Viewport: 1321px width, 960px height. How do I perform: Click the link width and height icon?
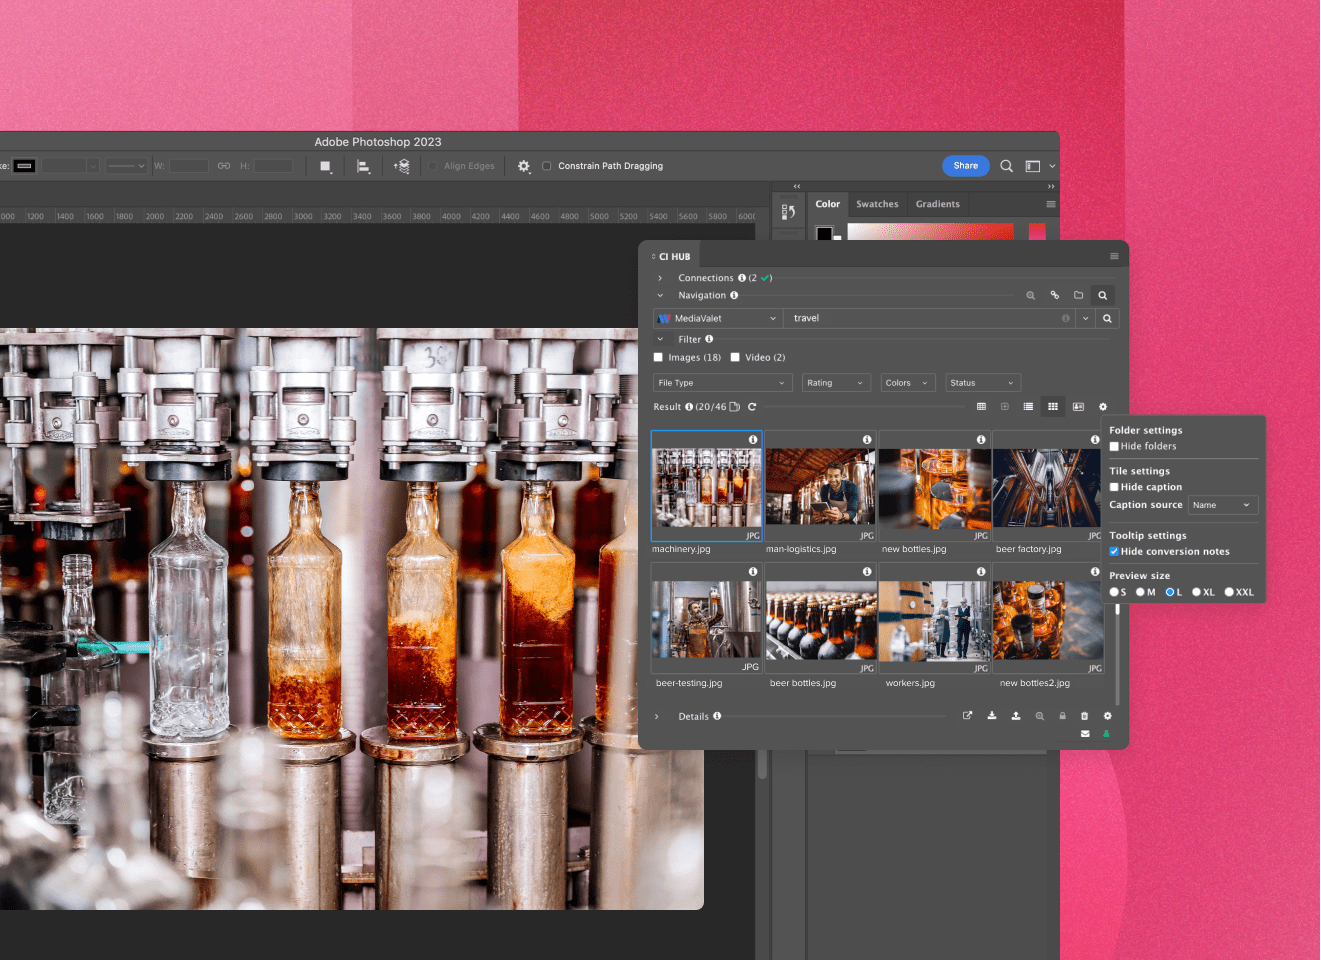click(x=224, y=166)
